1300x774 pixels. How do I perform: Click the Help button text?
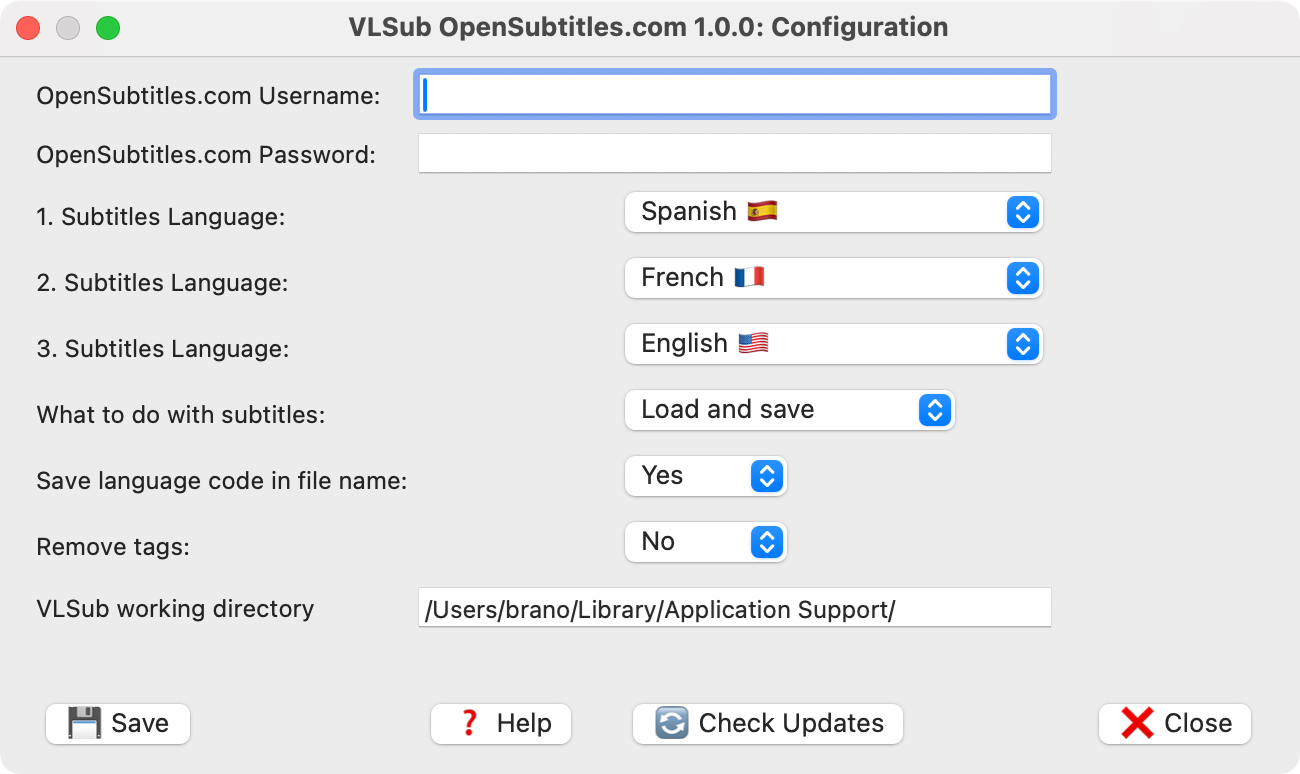(524, 723)
